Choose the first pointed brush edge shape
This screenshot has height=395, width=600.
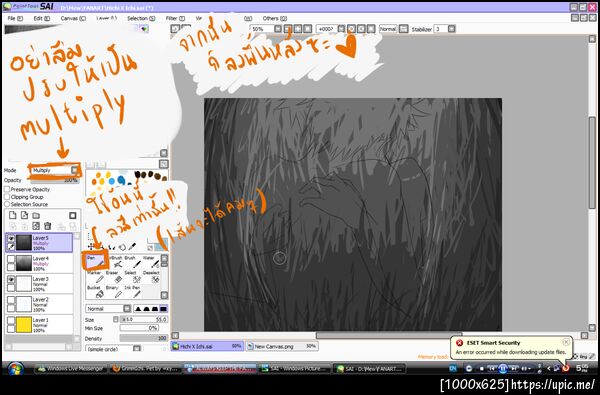(x=139, y=308)
